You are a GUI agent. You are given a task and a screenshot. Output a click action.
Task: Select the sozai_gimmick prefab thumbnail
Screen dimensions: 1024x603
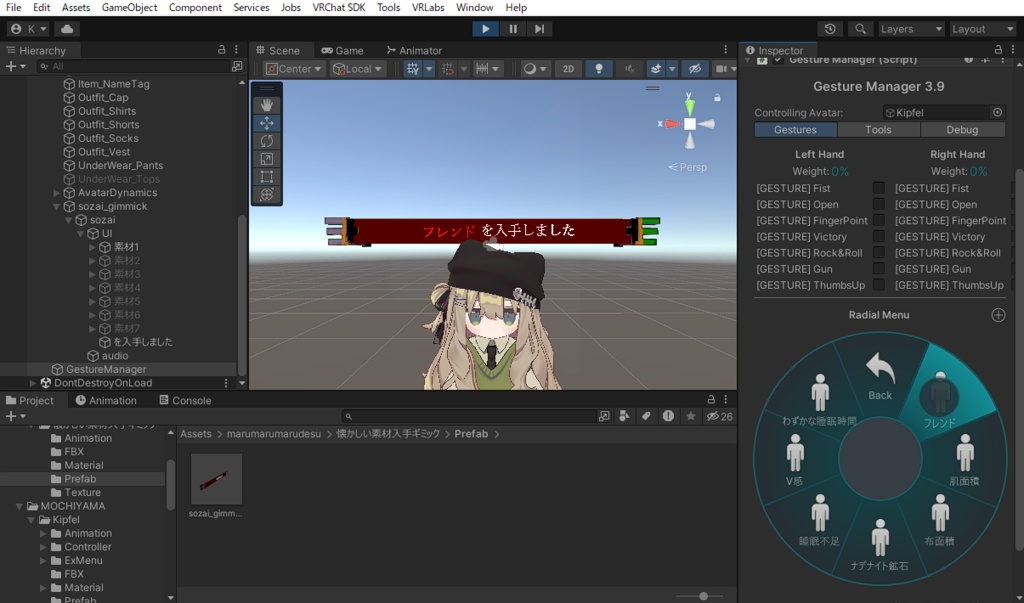(x=216, y=479)
